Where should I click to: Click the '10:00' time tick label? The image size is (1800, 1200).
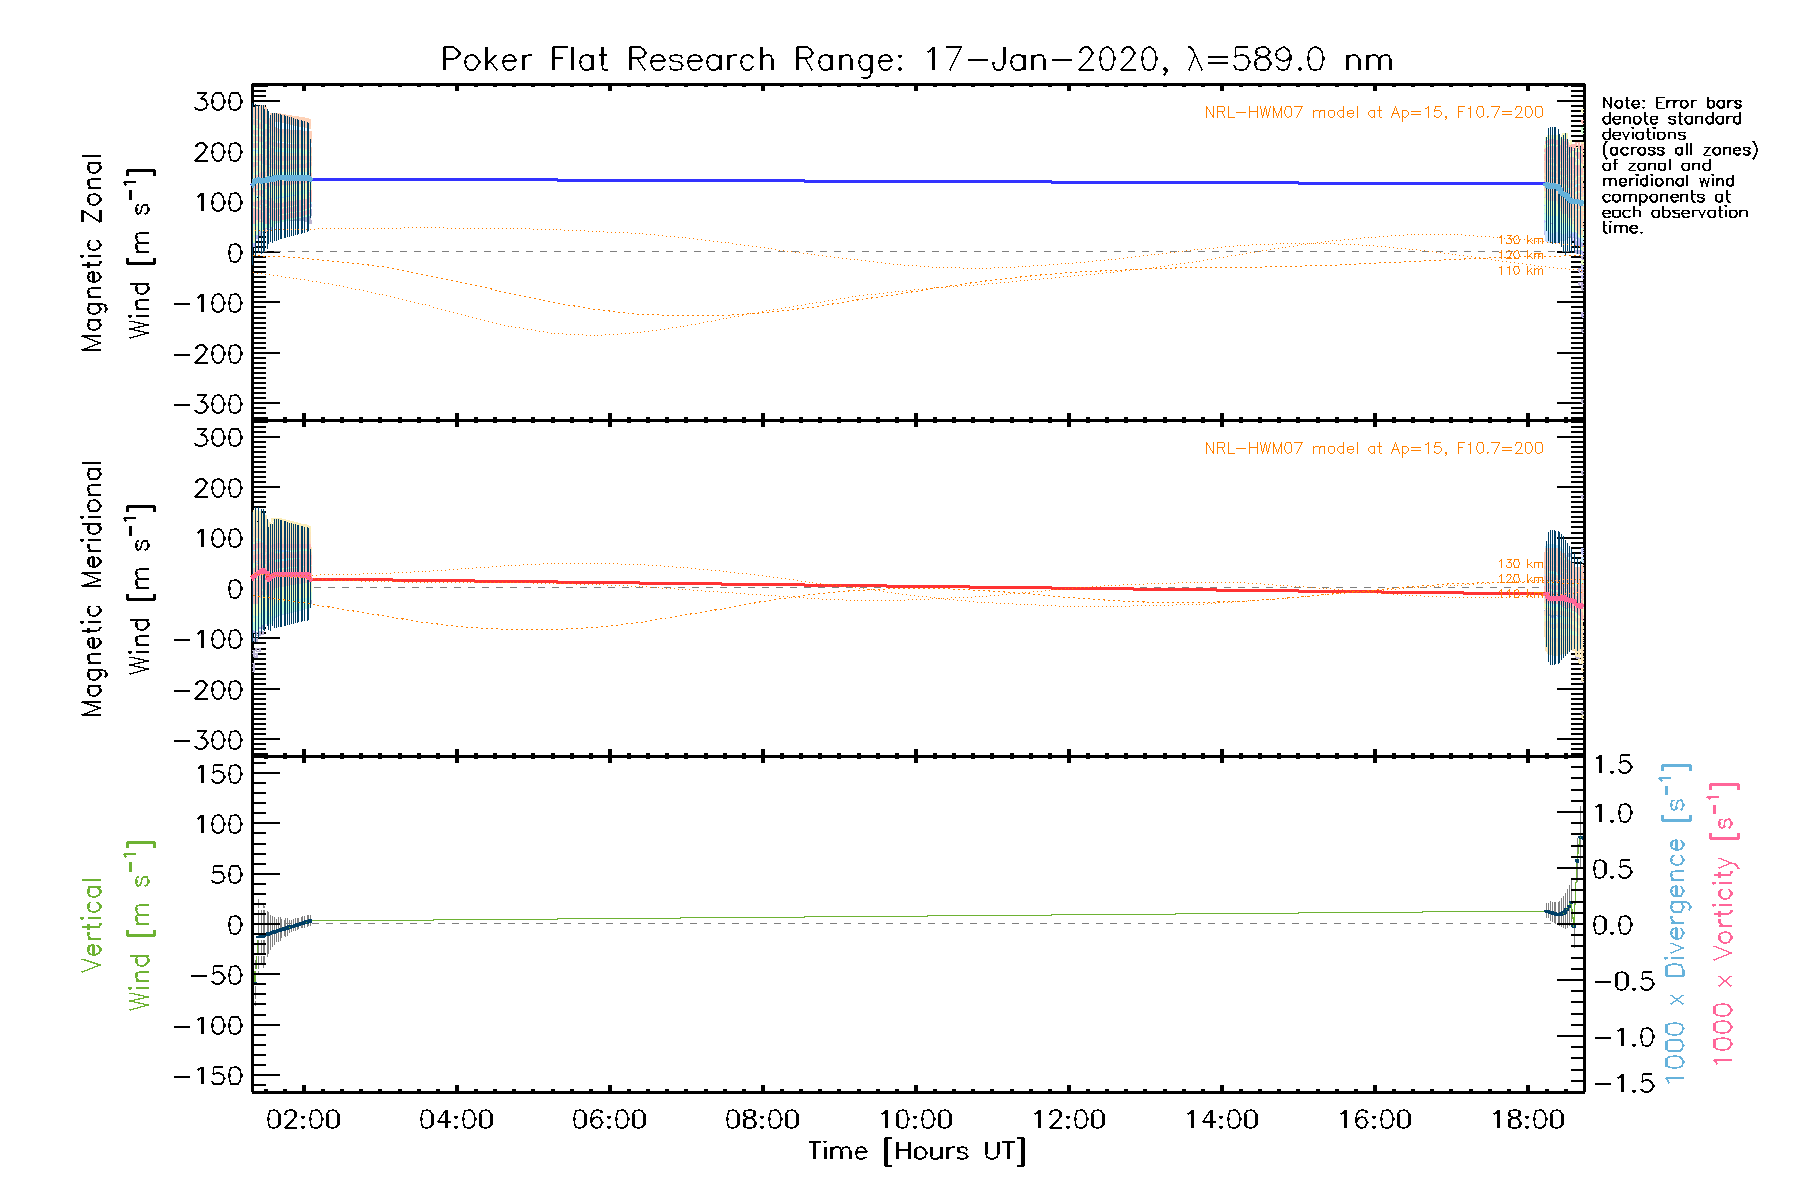coord(915,1120)
